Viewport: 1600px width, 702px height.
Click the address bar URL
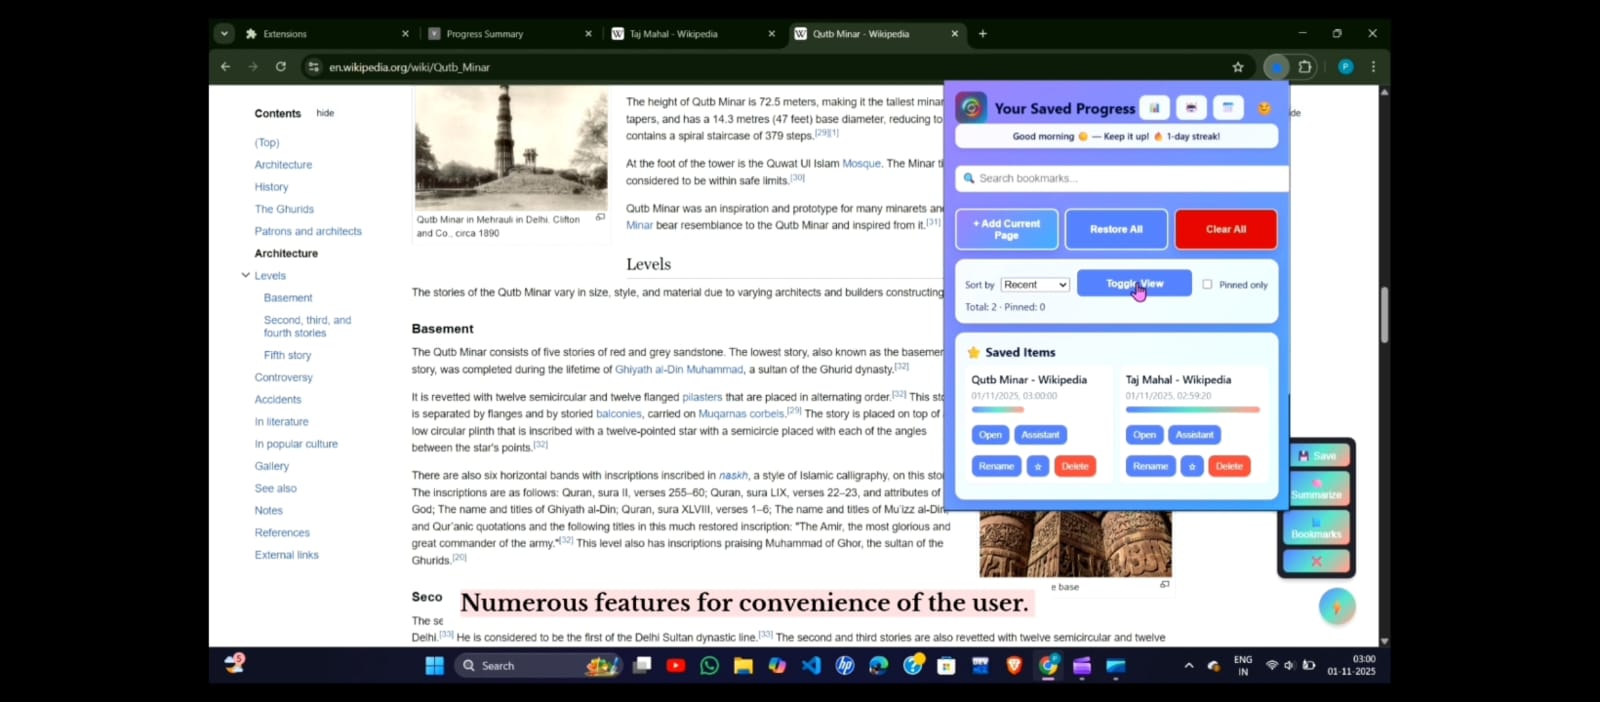409,67
